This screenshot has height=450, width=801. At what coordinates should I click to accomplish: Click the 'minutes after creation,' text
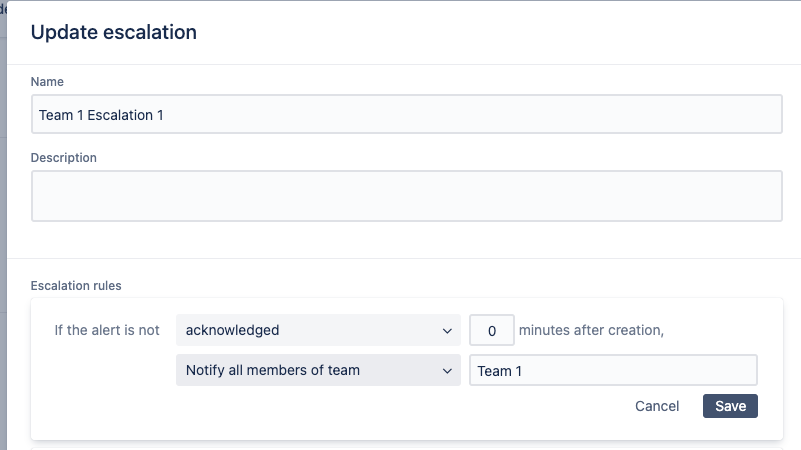(x=591, y=330)
